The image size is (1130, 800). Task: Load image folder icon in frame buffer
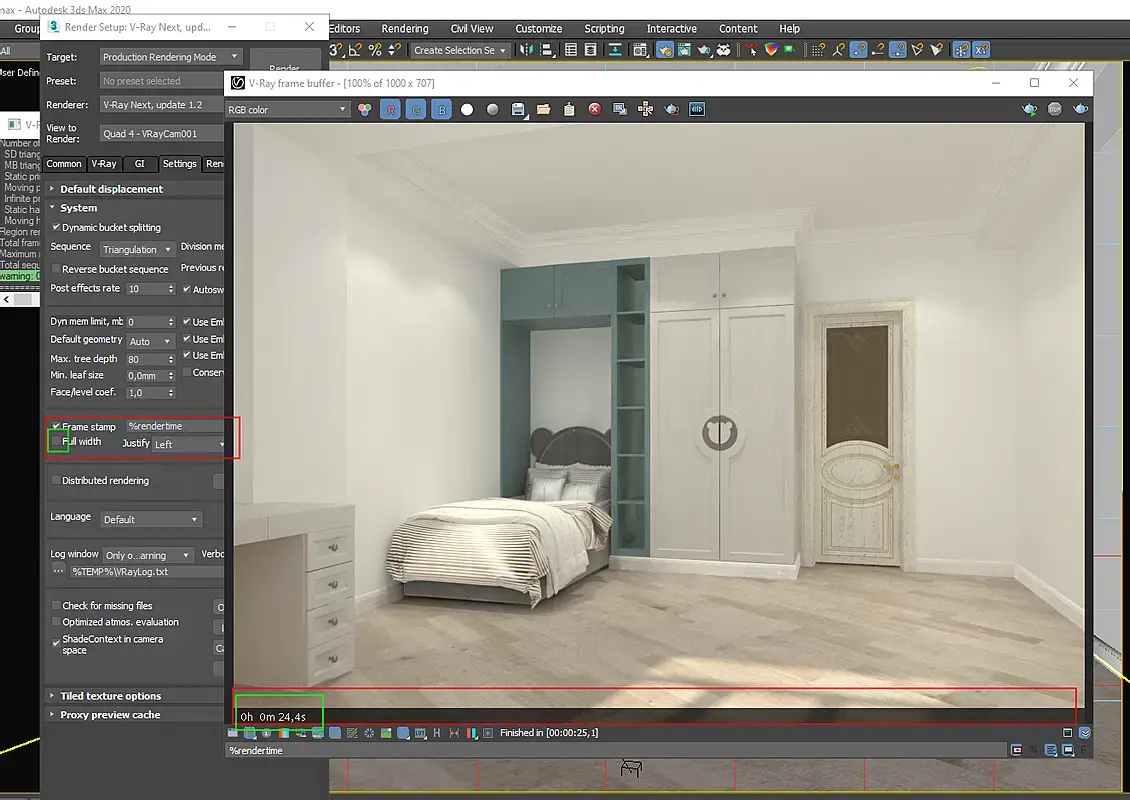click(x=543, y=110)
